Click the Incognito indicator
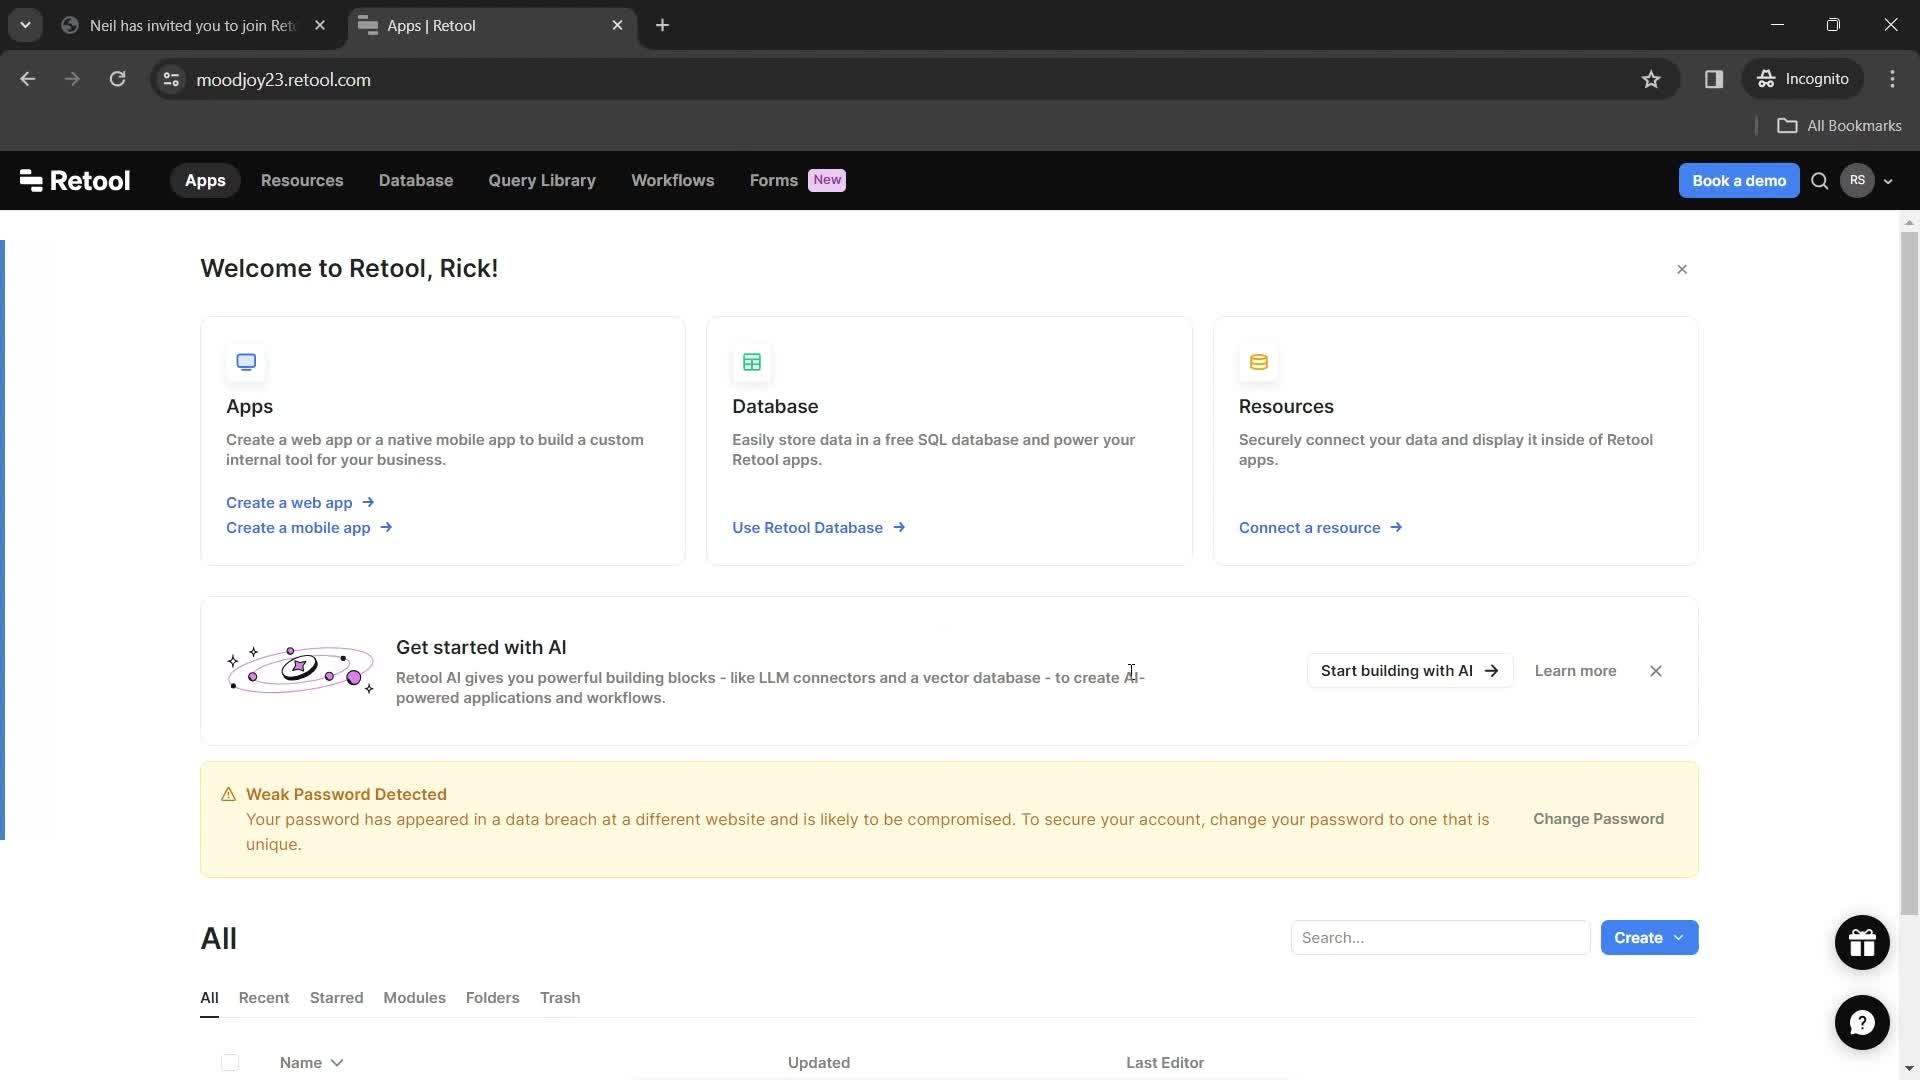Viewport: 1920px width, 1080px height. [x=1803, y=79]
